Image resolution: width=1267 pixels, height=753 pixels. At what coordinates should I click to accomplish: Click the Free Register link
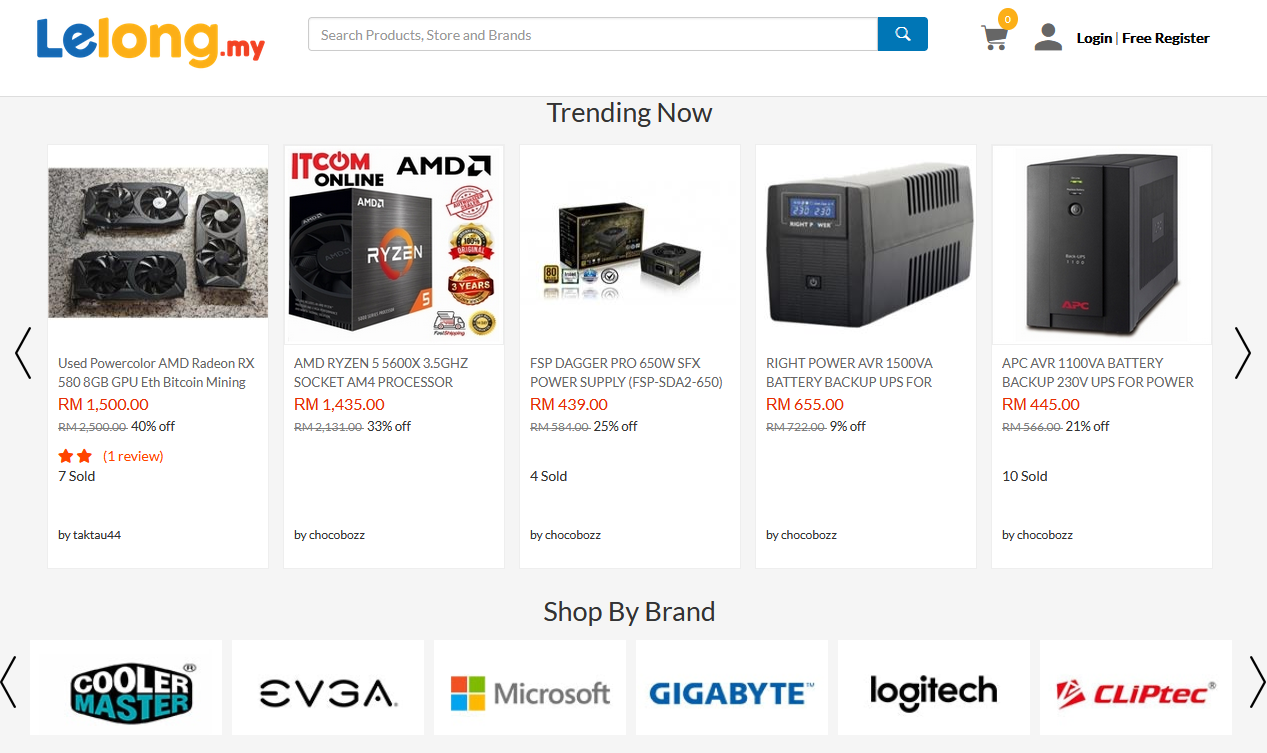point(1166,38)
